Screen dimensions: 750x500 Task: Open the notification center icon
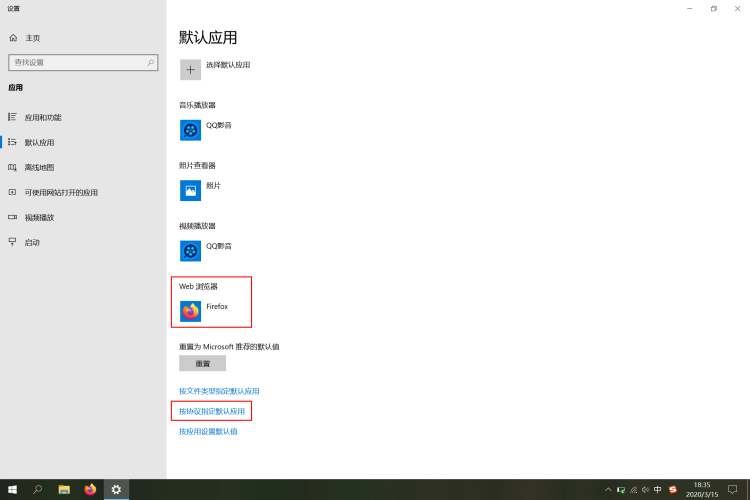(x=732, y=489)
